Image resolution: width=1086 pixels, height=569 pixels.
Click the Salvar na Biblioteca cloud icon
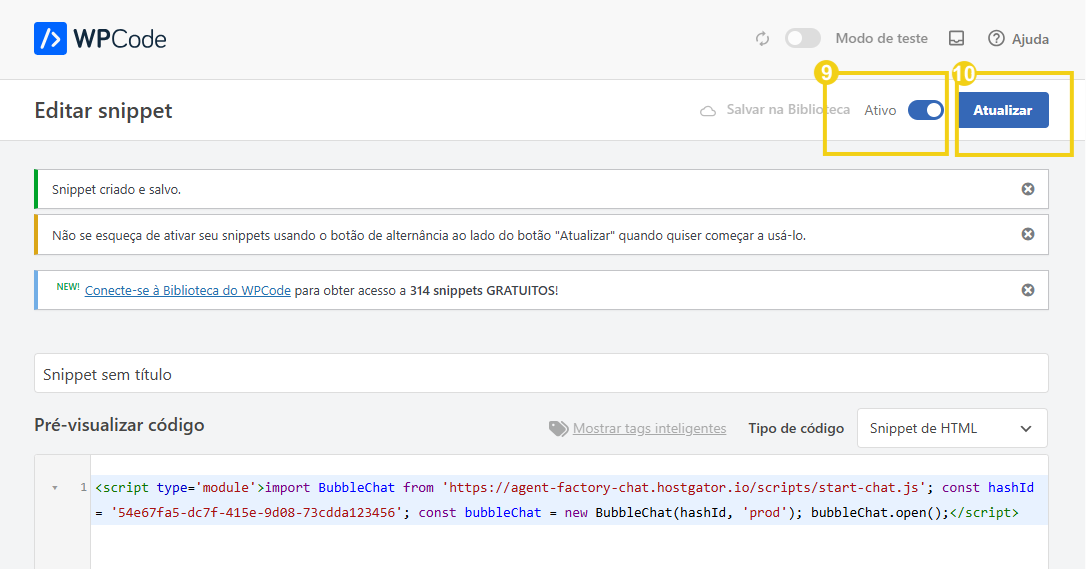click(708, 111)
